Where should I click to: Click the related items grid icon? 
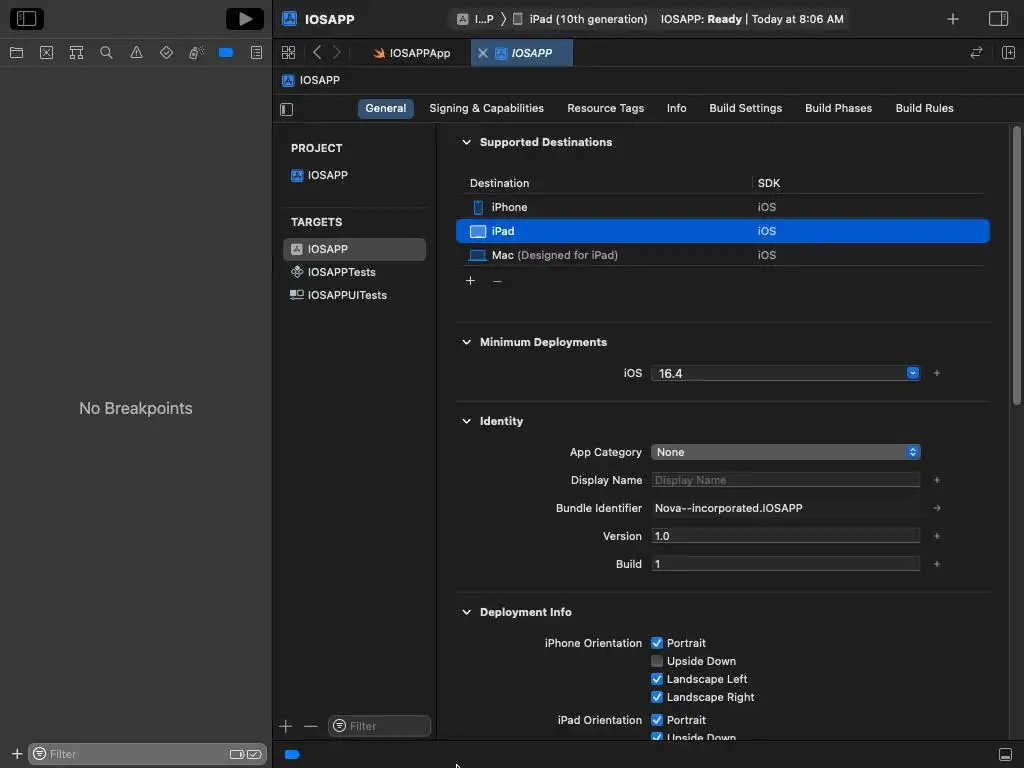[x=288, y=53]
